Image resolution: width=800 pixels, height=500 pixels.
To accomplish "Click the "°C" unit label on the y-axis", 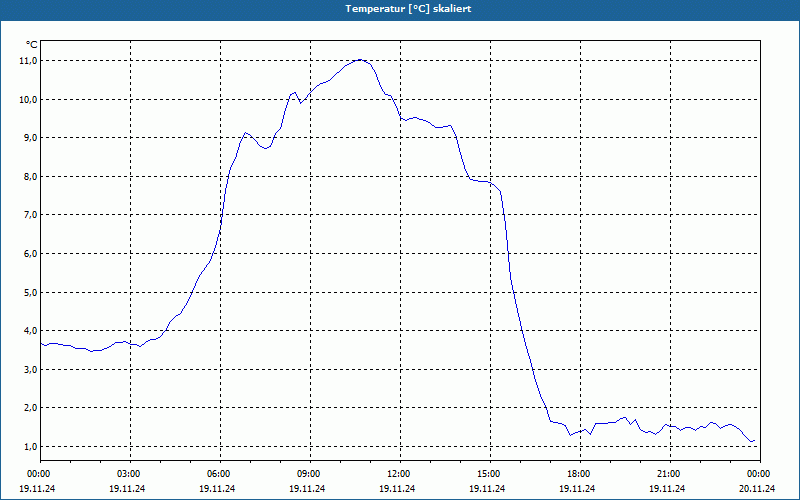I will (x=31, y=45).
